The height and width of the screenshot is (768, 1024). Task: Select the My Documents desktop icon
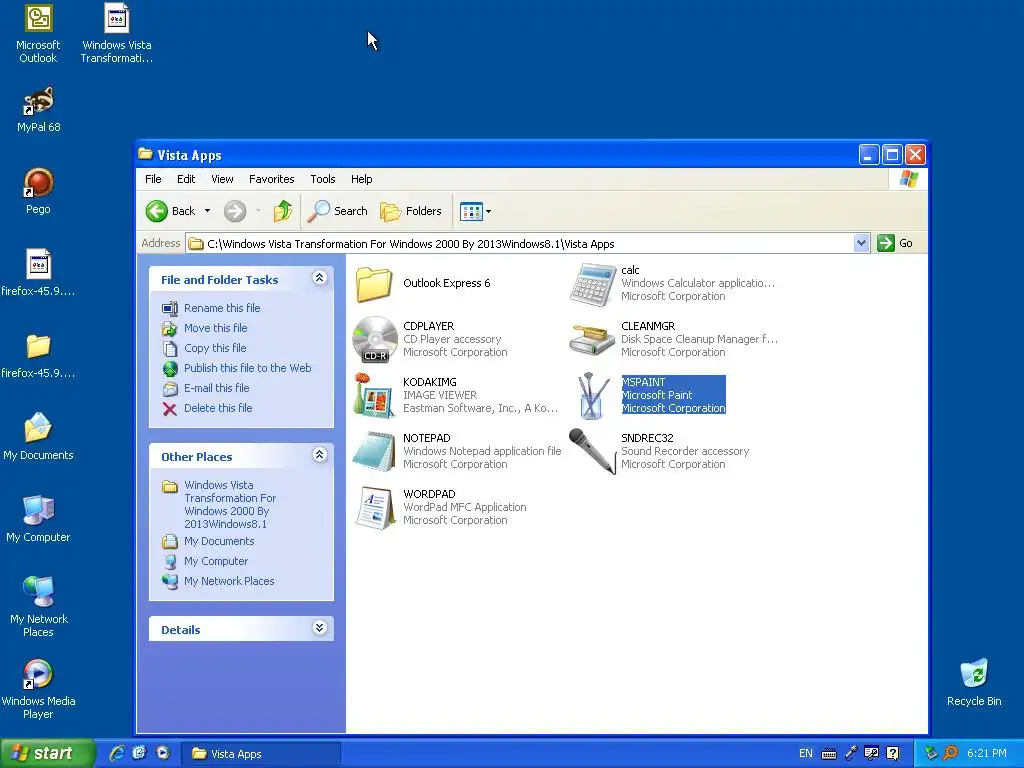coord(38,436)
